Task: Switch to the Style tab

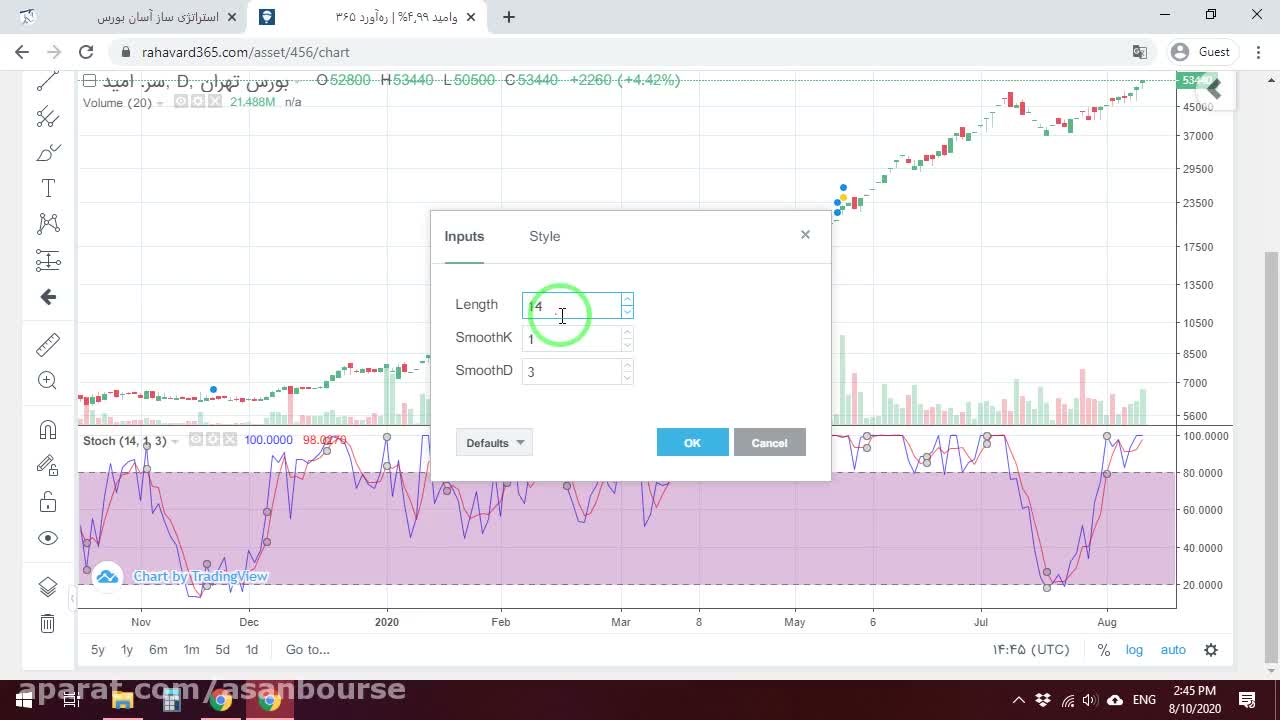Action: [545, 236]
